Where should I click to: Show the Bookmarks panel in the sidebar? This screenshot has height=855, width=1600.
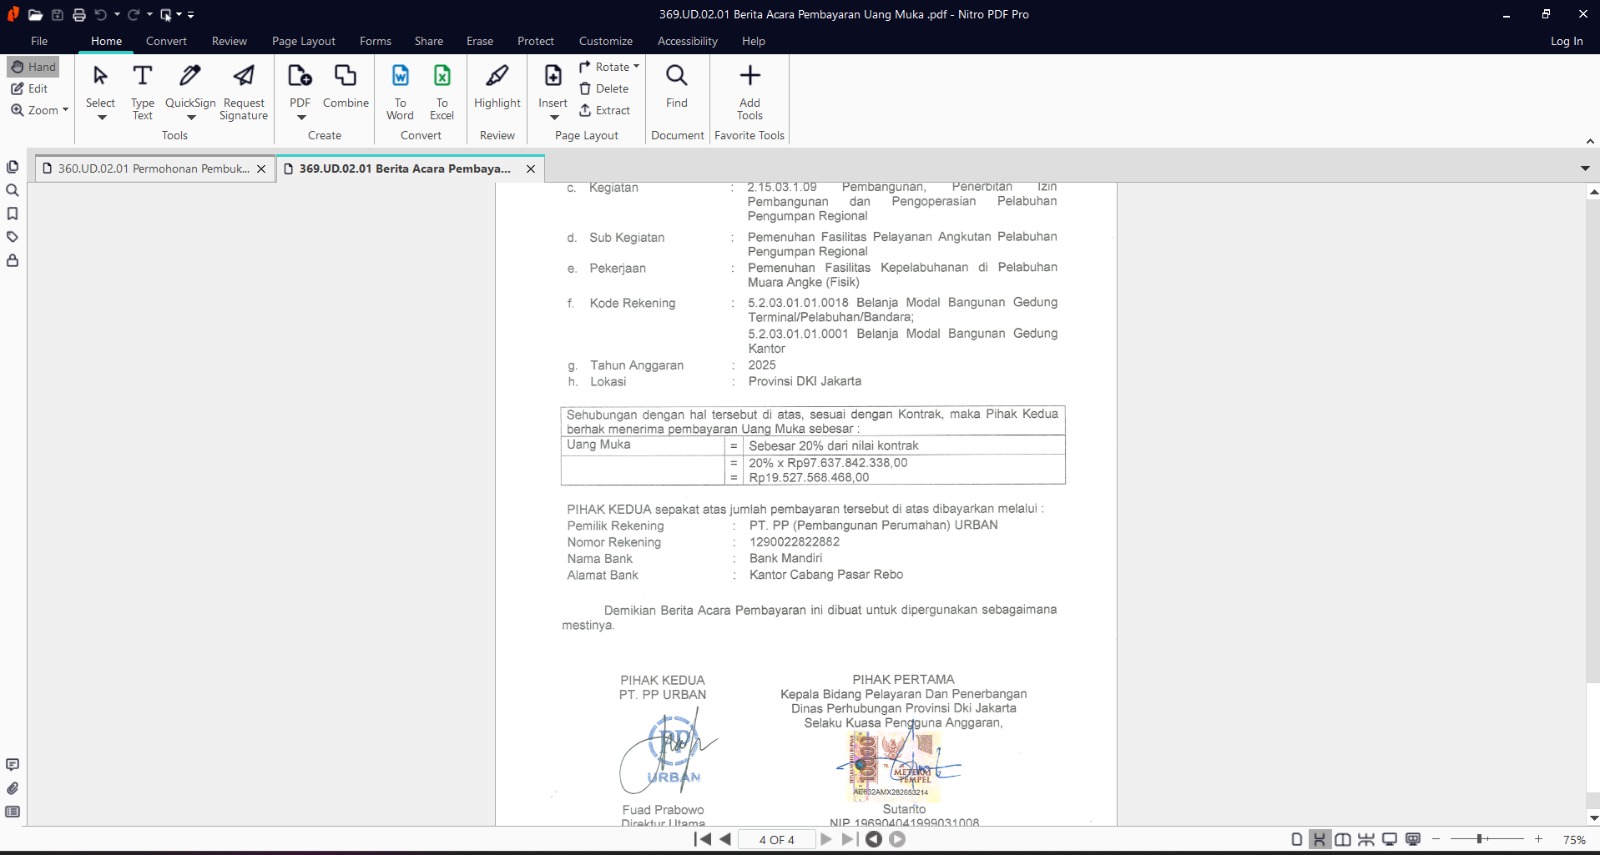[x=13, y=214]
